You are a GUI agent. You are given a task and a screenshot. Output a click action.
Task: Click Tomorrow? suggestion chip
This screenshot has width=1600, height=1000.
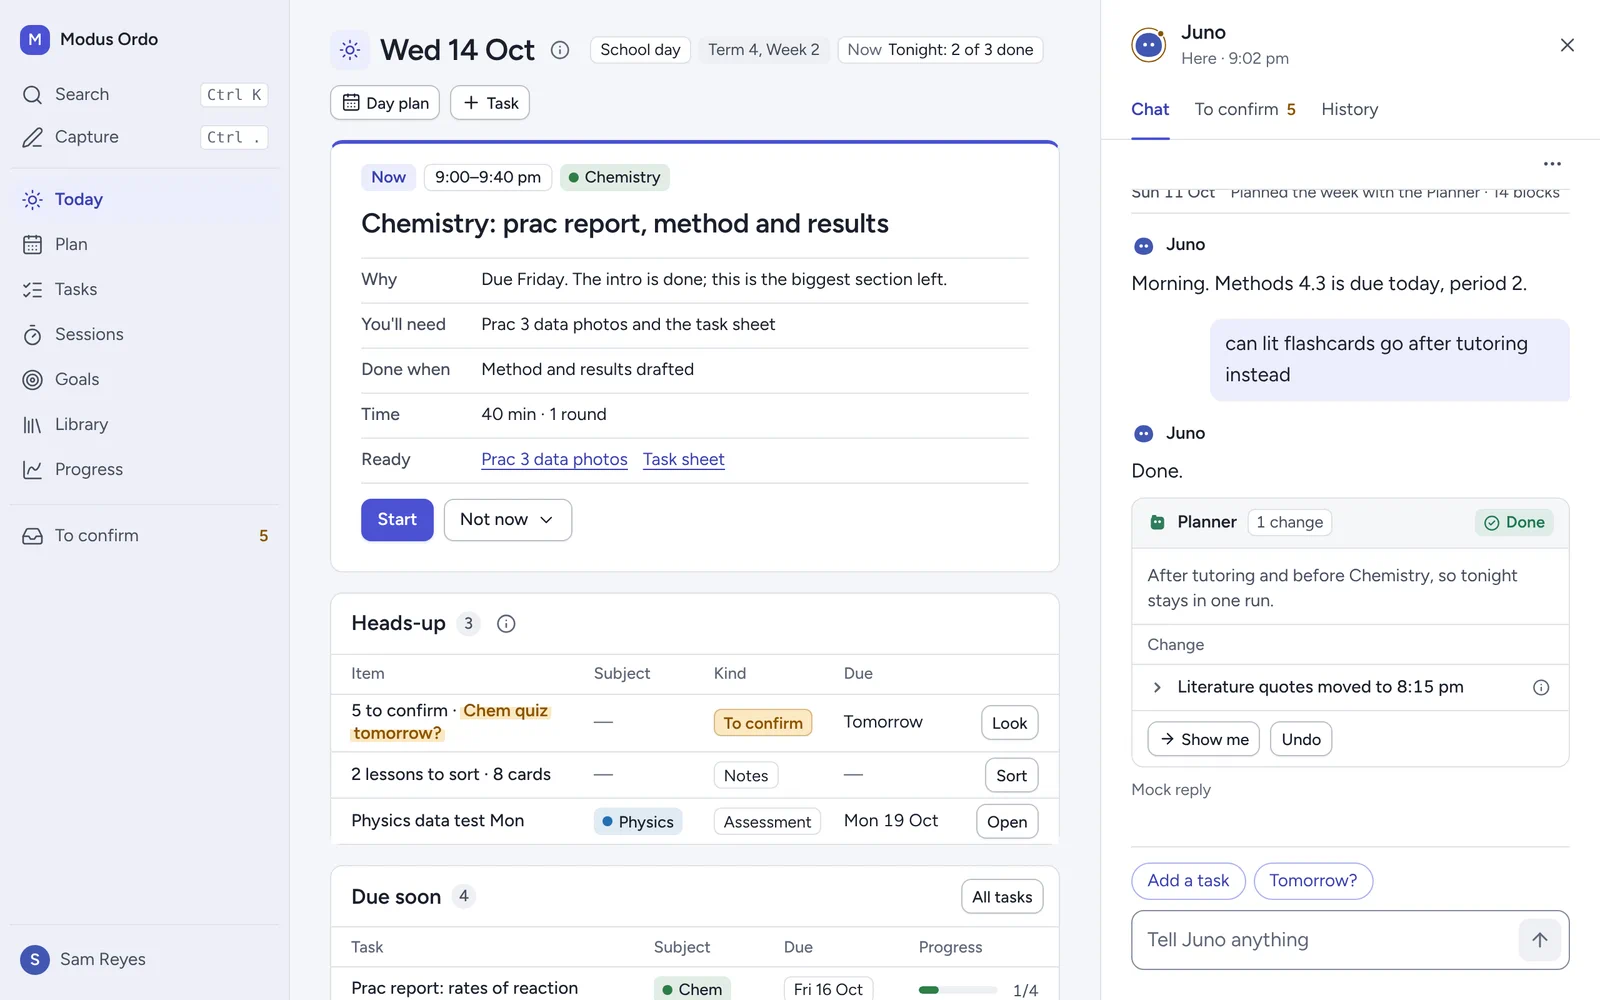[x=1313, y=881]
